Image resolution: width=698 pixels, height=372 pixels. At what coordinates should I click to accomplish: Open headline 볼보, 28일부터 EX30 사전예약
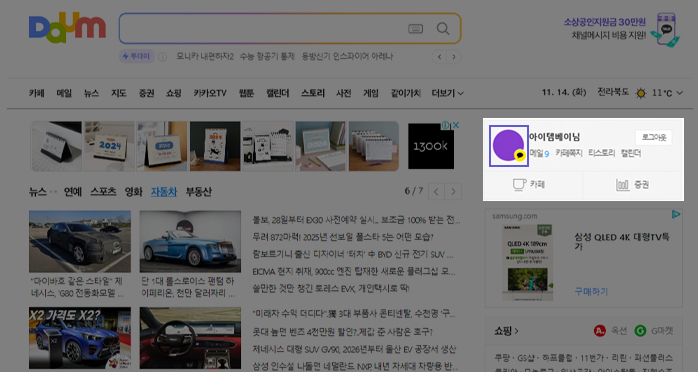coord(356,220)
